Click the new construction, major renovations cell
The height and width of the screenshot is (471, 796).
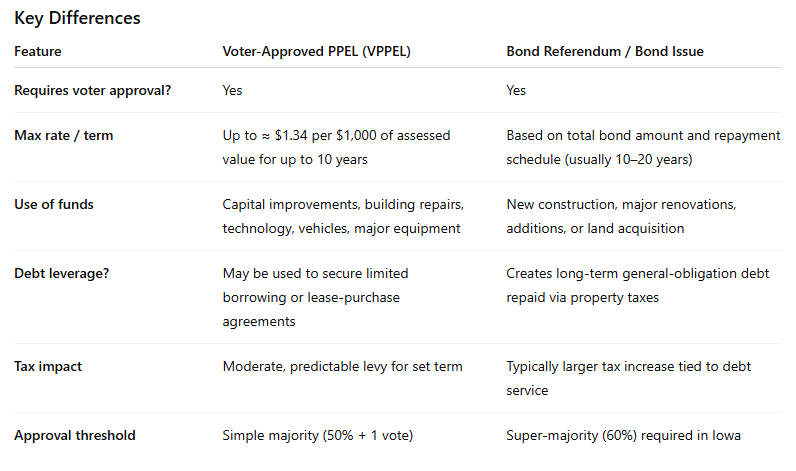[621, 215]
